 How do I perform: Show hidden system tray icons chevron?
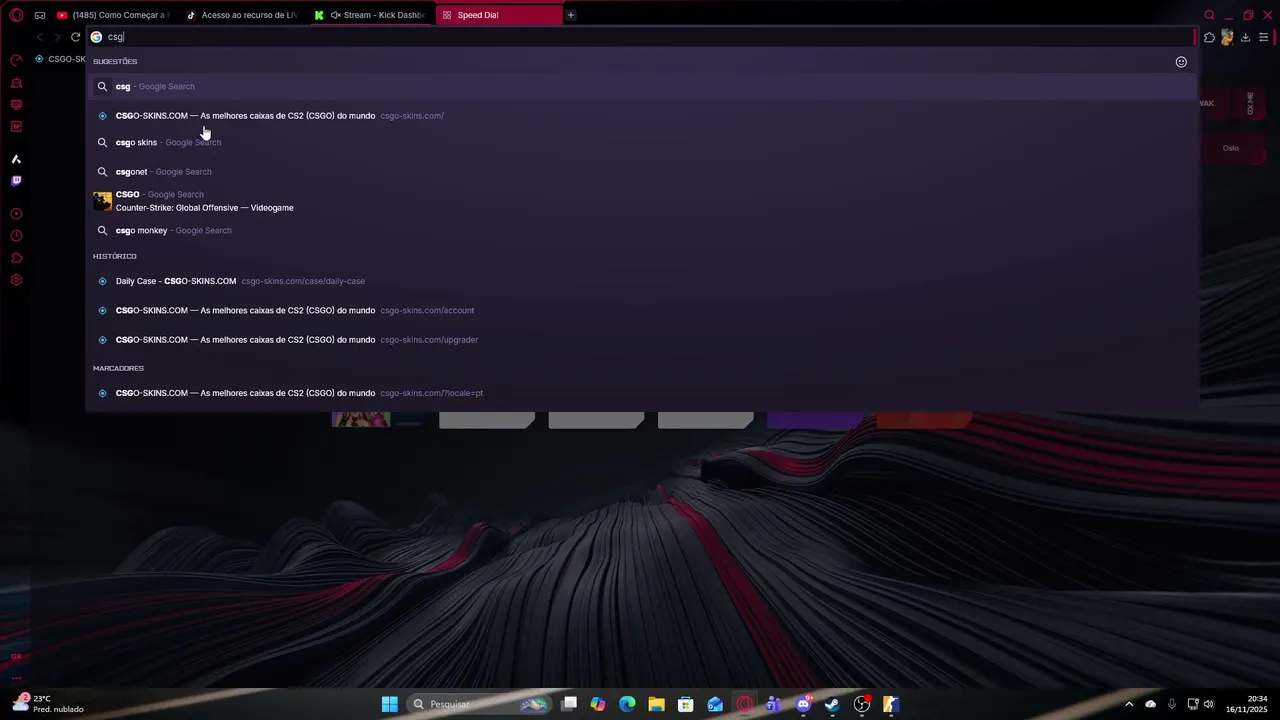point(1129,704)
